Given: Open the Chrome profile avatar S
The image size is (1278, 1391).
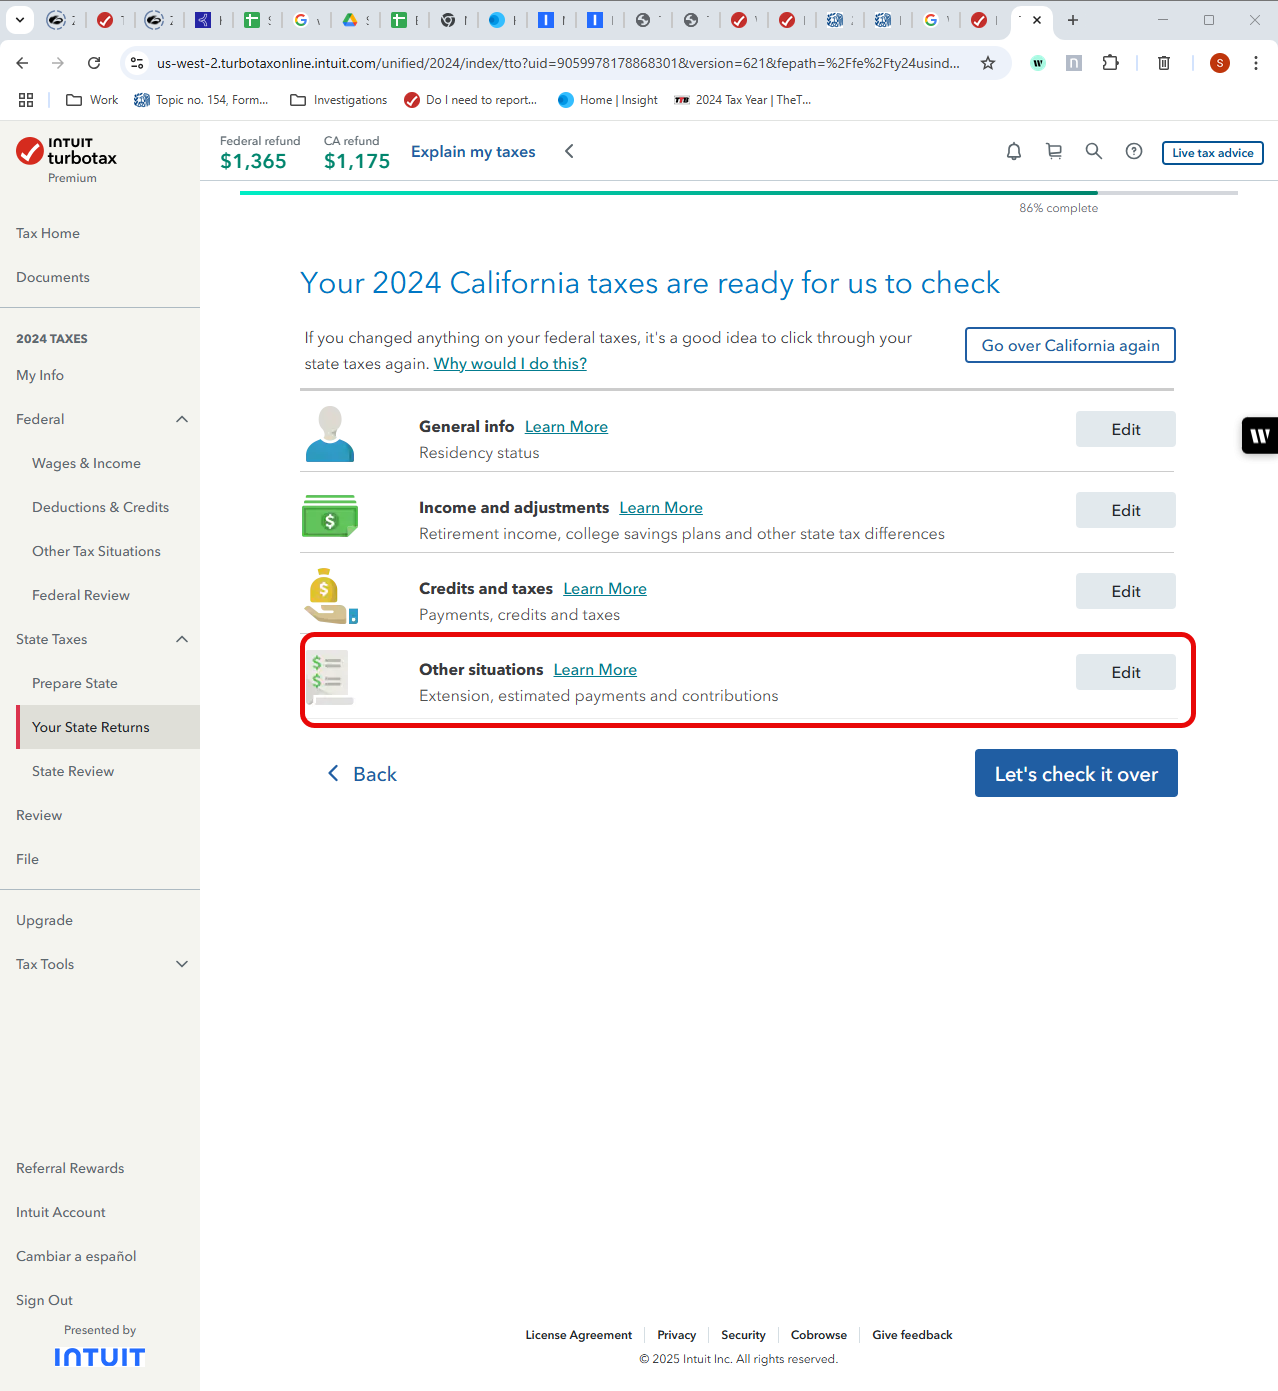Looking at the screenshot, I should (x=1220, y=63).
